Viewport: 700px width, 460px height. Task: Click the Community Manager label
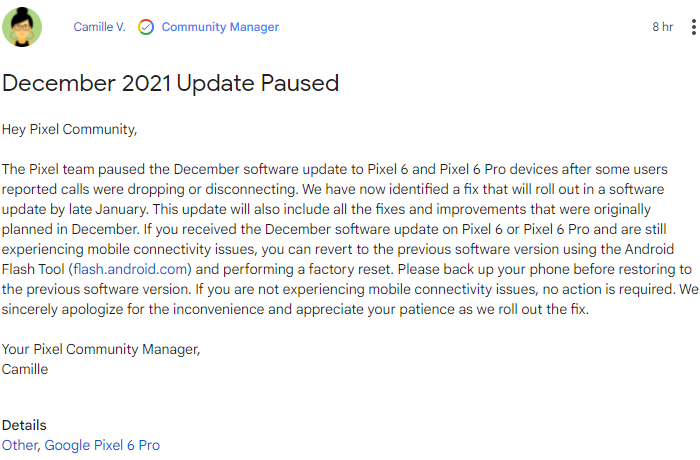tap(220, 27)
